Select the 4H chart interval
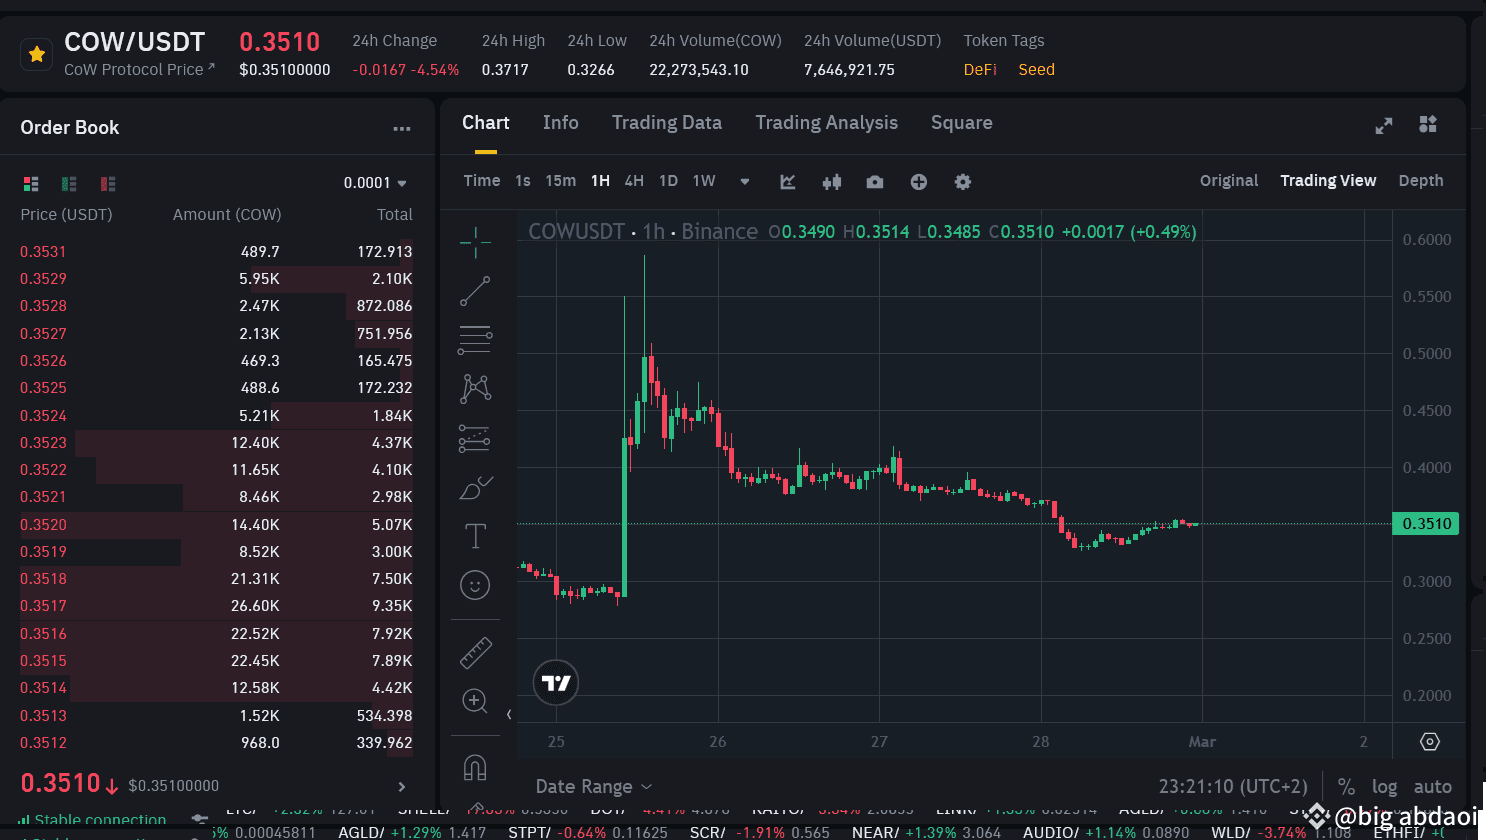The height and width of the screenshot is (840, 1486). tap(634, 181)
